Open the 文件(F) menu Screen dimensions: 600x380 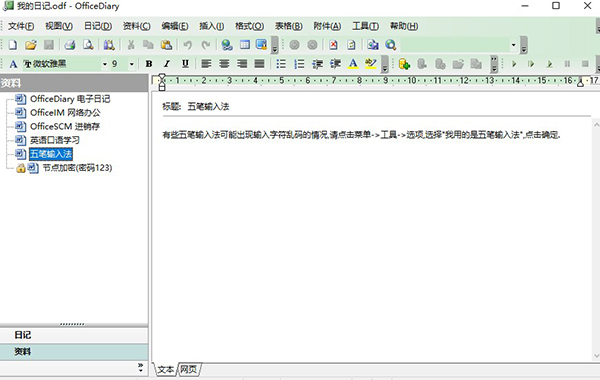(21, 26)
